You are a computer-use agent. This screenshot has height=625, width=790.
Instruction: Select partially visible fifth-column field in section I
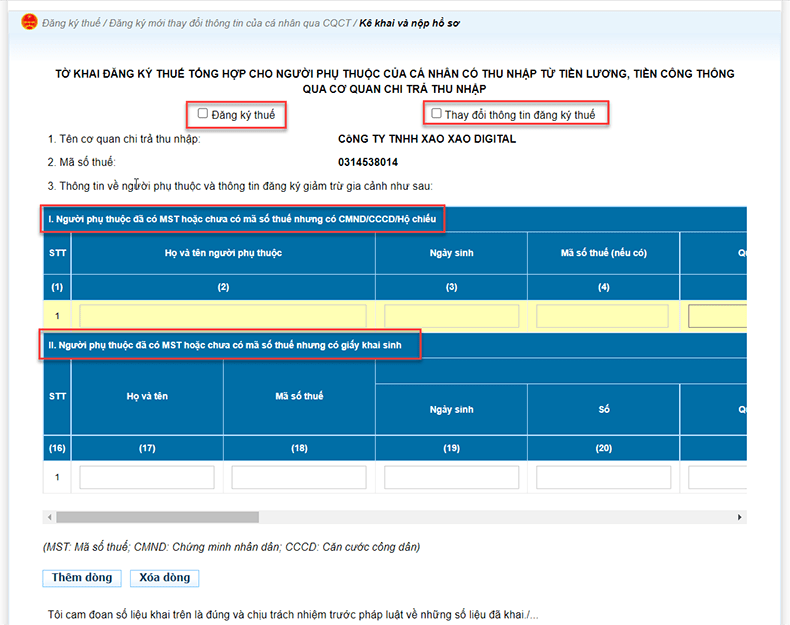(x=717, y=317)
